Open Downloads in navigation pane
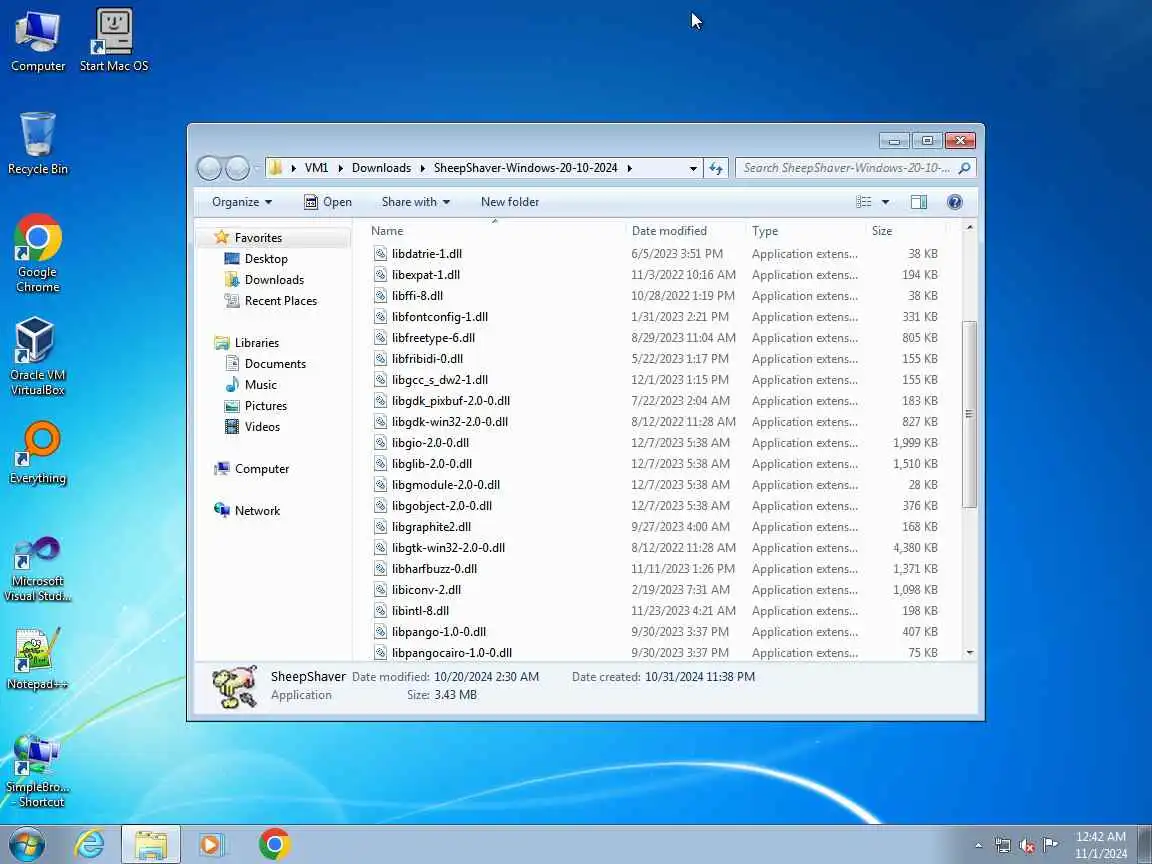This screenshot has height=864, width=1152. pos(274,280)
